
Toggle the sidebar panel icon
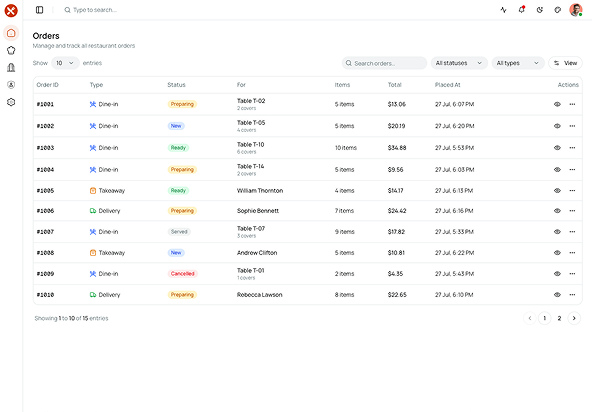tap(39, 10)
